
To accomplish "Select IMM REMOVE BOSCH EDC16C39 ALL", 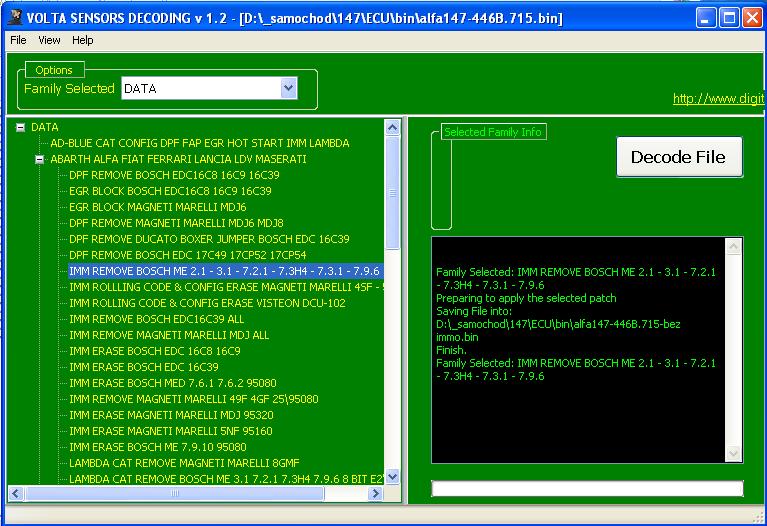I will (156, 319).
